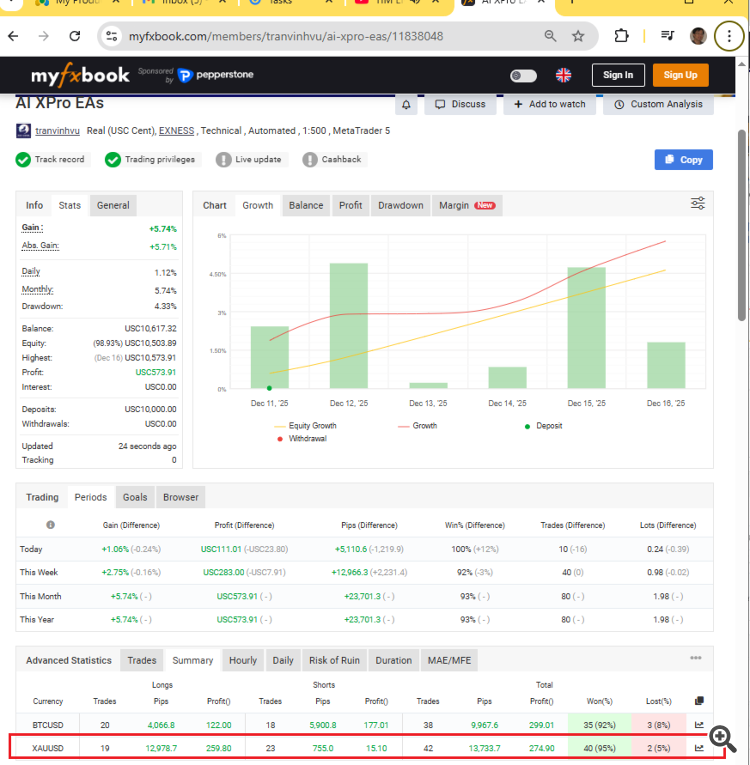Open chart icon for XAUUSD row
The height and width of the screenshot is (765, 750).
click(699, 748)
